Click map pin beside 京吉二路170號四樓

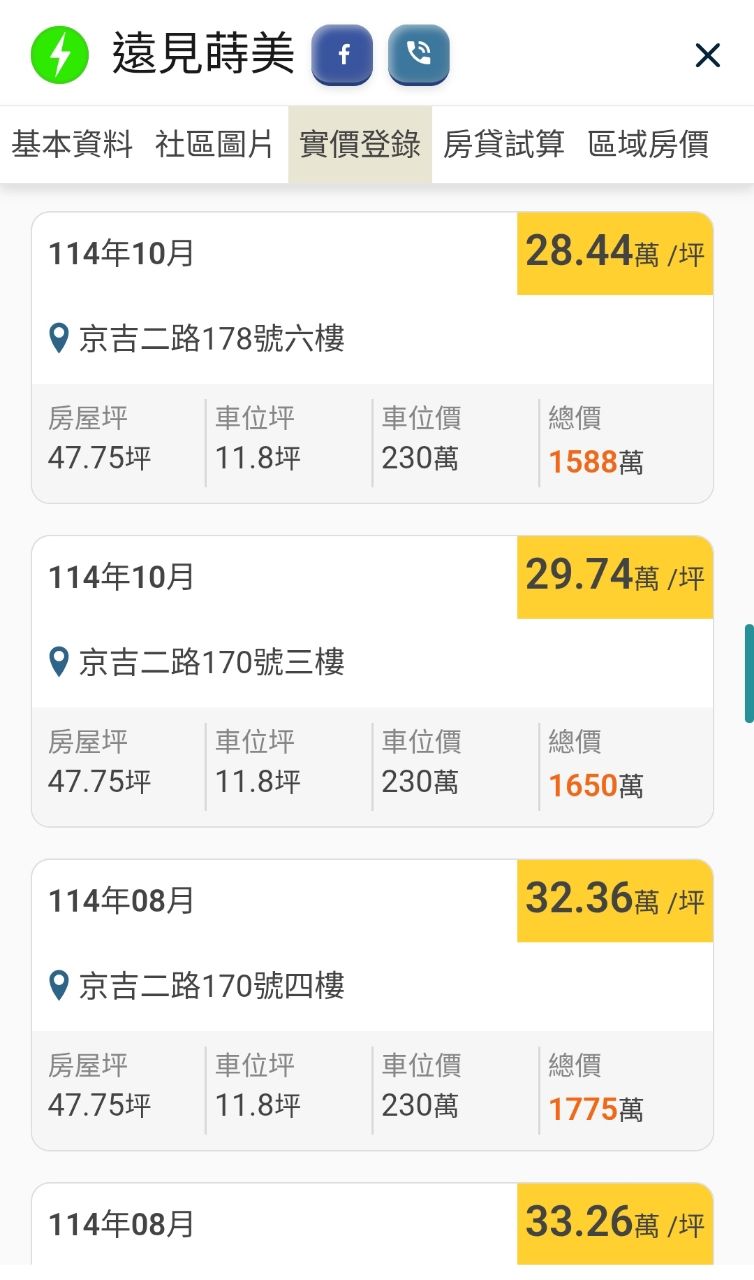(60, 985)
